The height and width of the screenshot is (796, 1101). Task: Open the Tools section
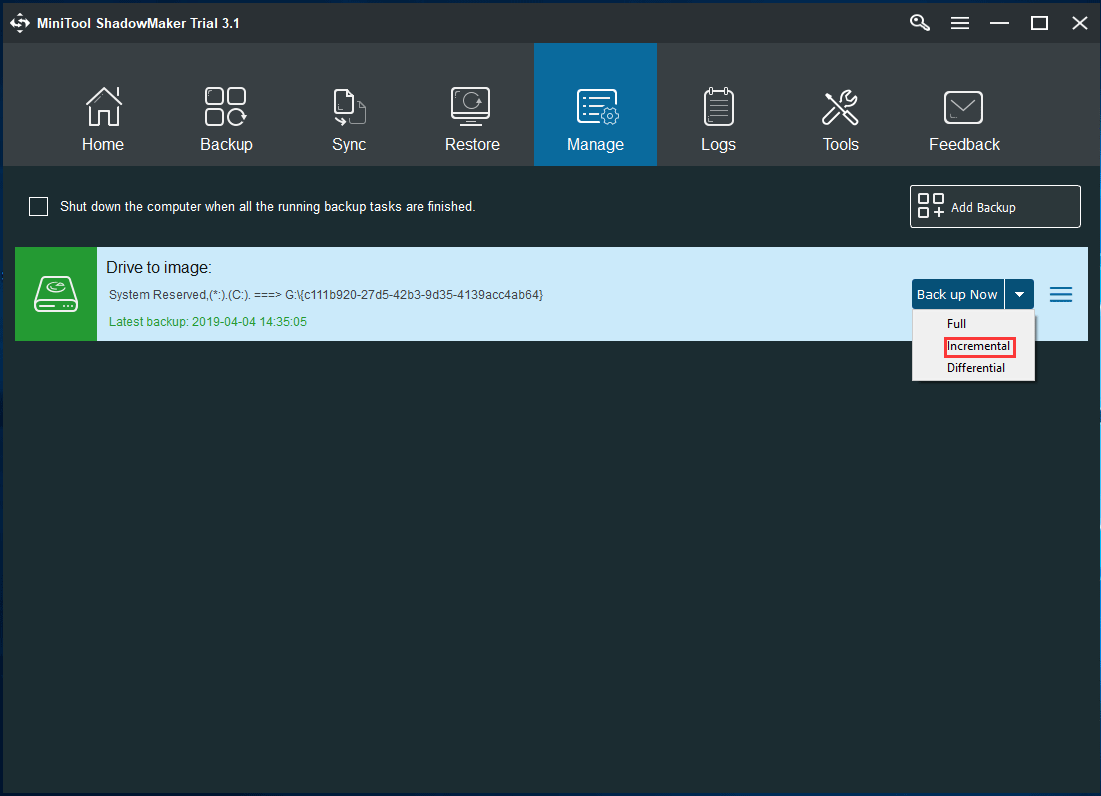840,118
